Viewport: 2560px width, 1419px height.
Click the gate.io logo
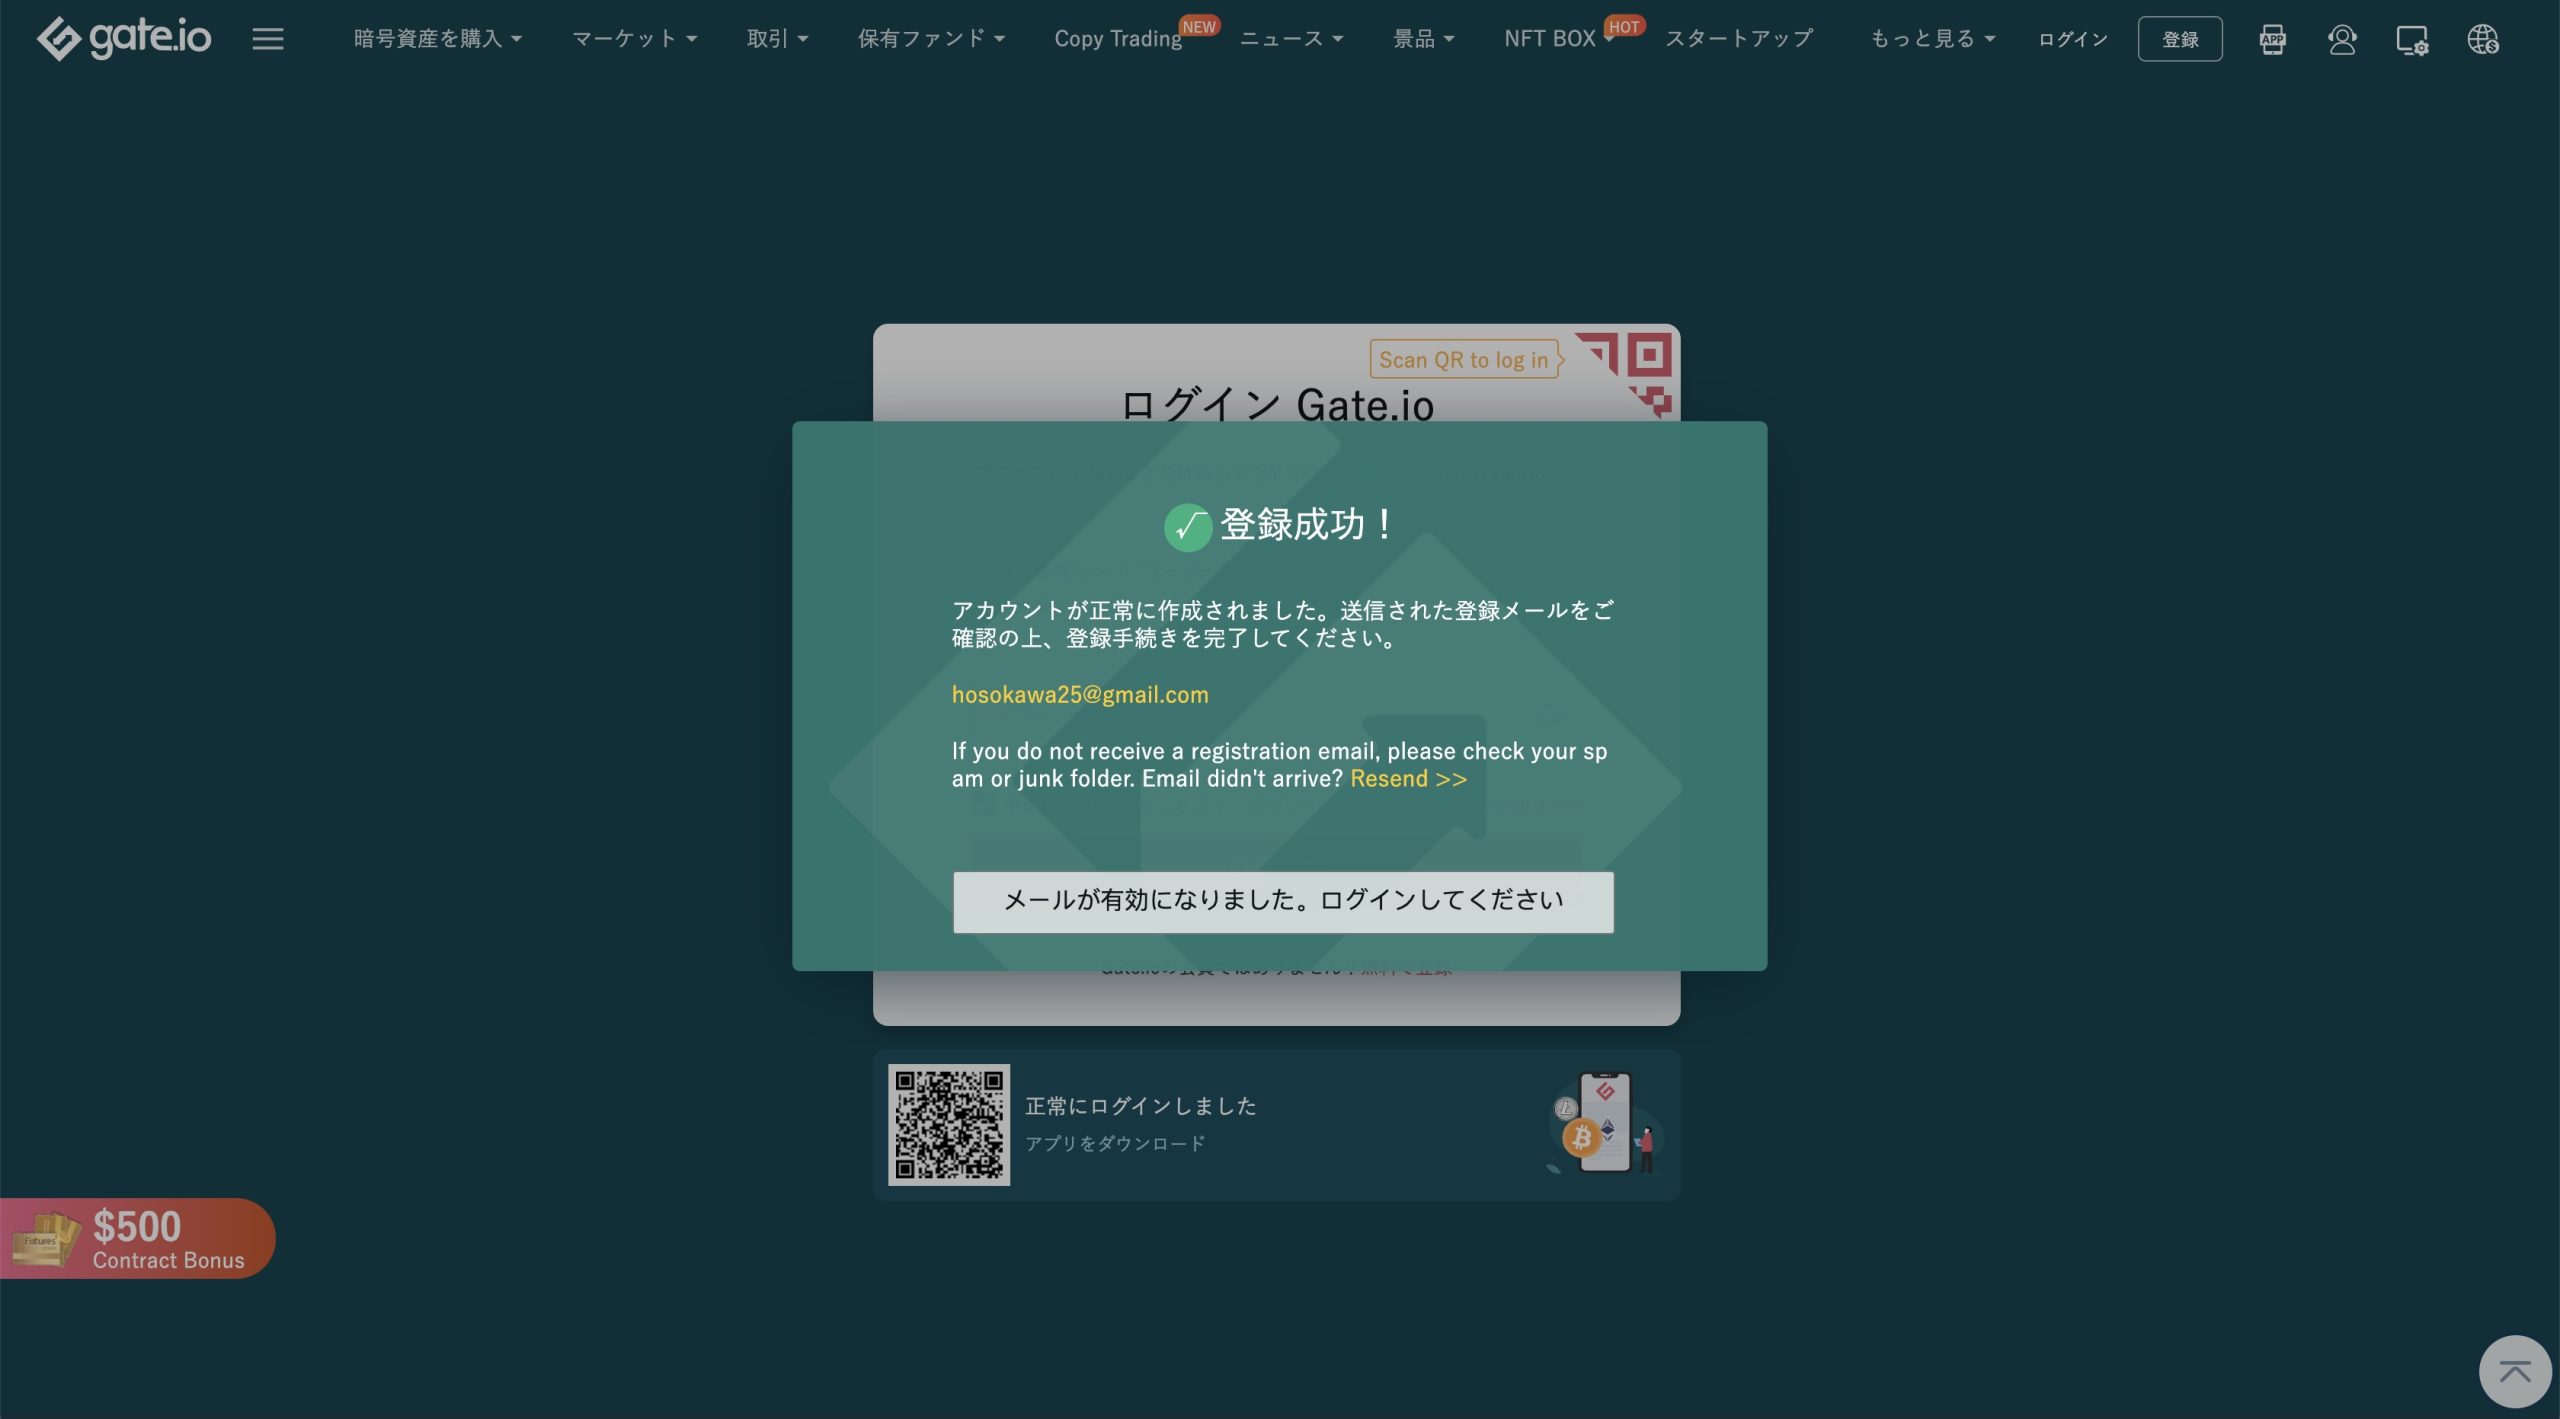click(124, 37)
